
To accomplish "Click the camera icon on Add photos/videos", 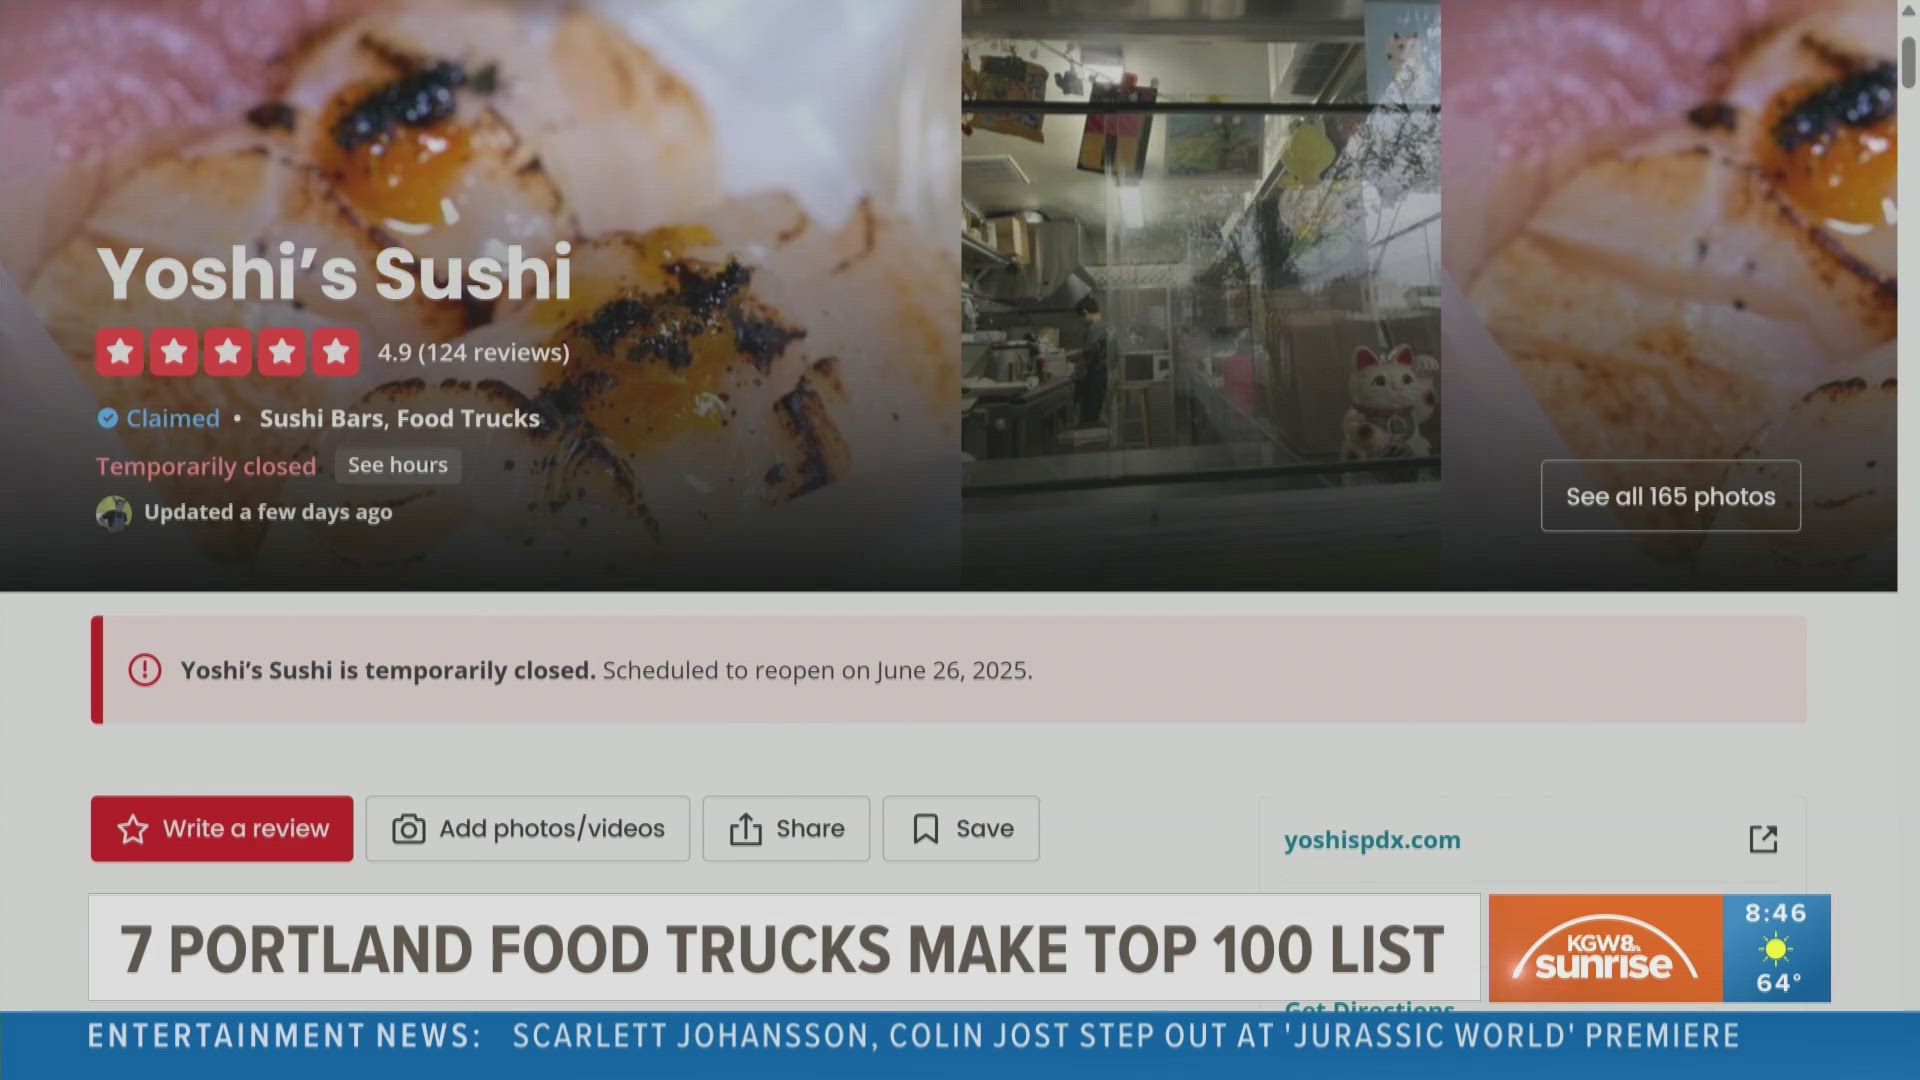I will [408, 829].
